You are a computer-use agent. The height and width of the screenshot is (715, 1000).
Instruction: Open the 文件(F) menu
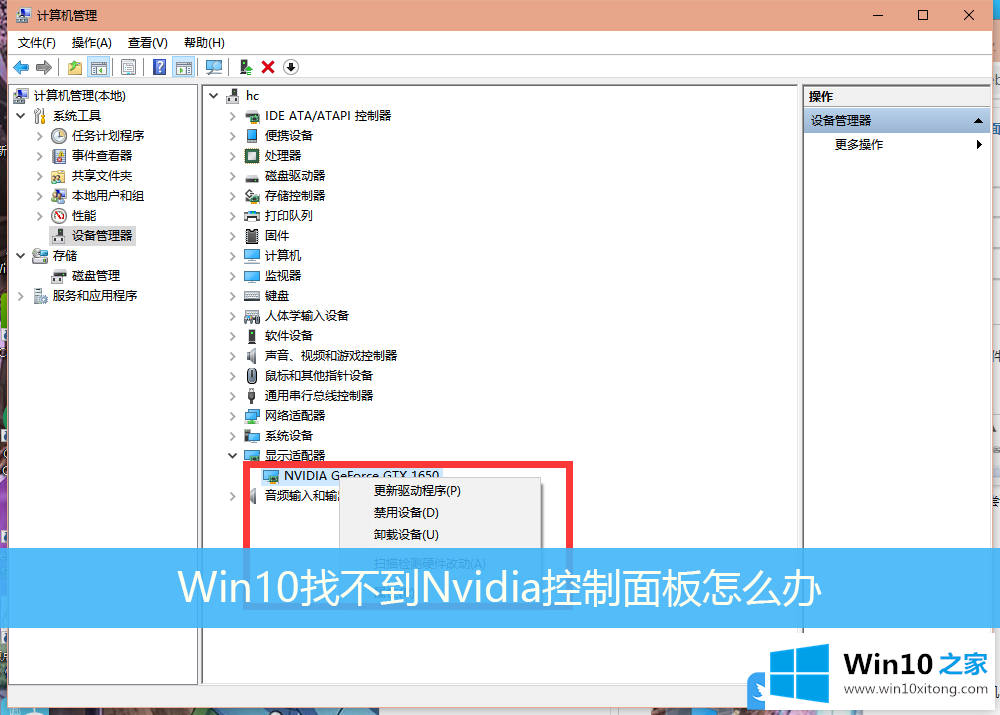coord(36,43)
